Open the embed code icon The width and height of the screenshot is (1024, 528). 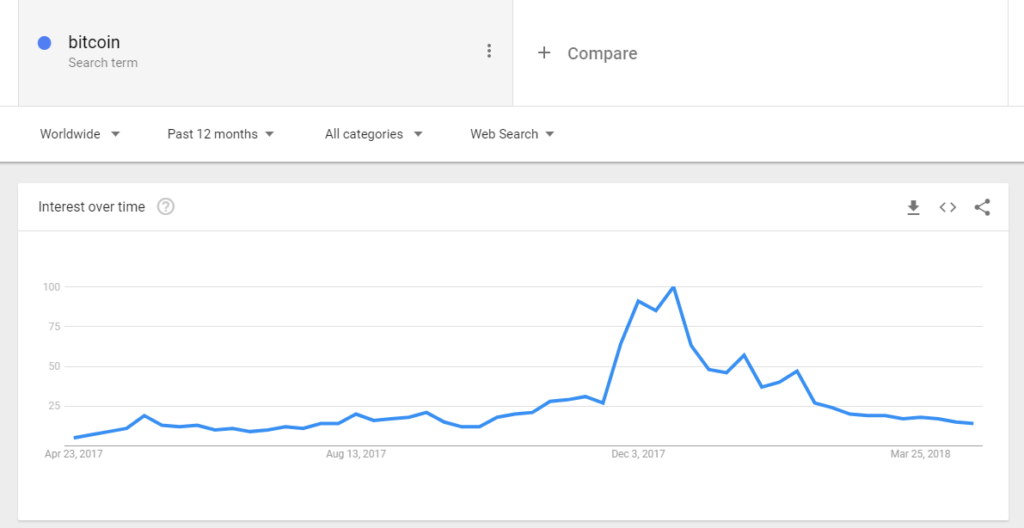click(x=948, y=207)
